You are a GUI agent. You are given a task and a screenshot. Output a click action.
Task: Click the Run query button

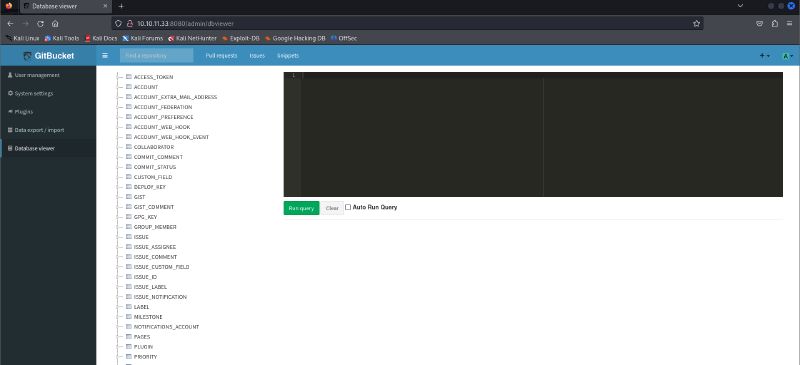pos(301,208)
